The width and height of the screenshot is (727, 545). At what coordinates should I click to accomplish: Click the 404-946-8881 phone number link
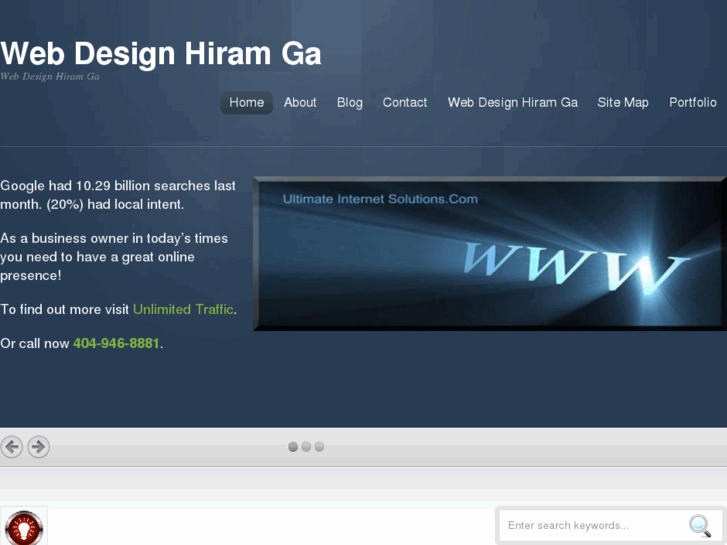click(x=116, y=343)
